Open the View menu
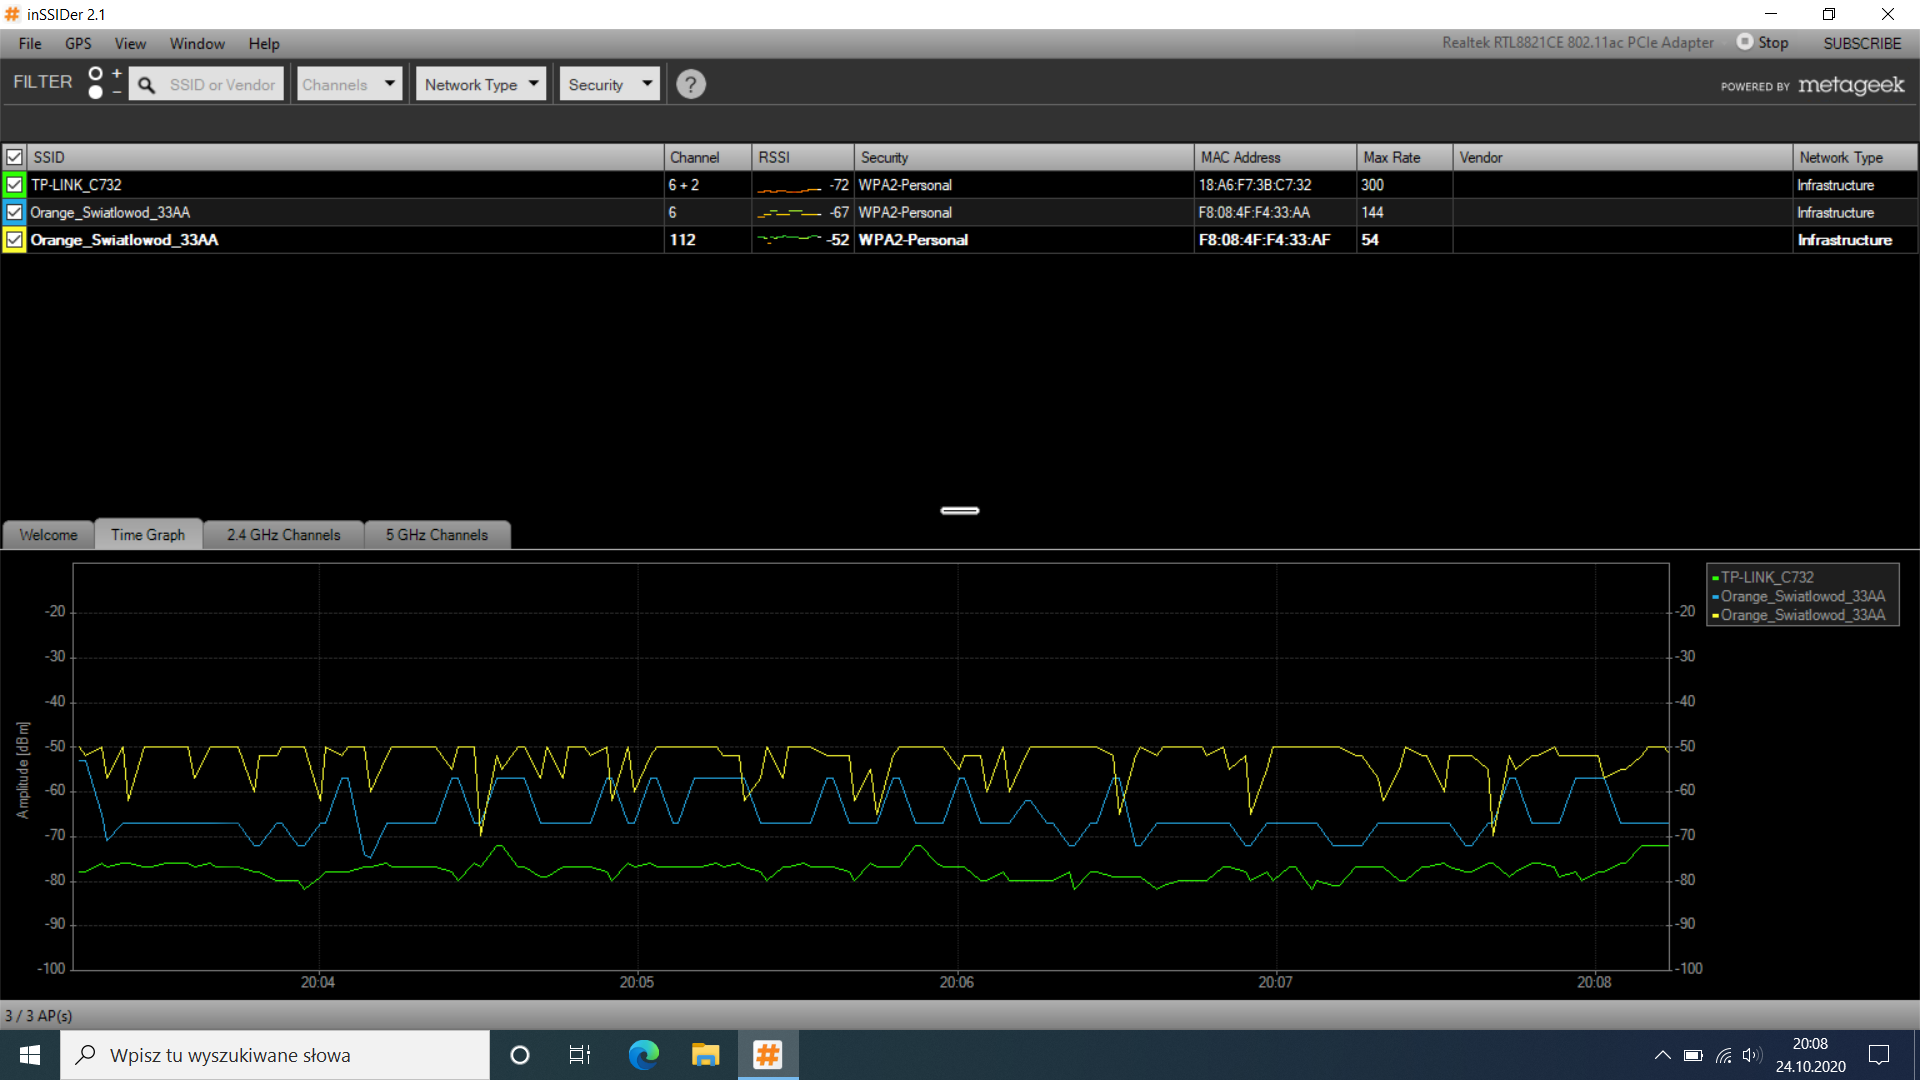Screen dimensions: 1920x1080 tap(130, 43)
